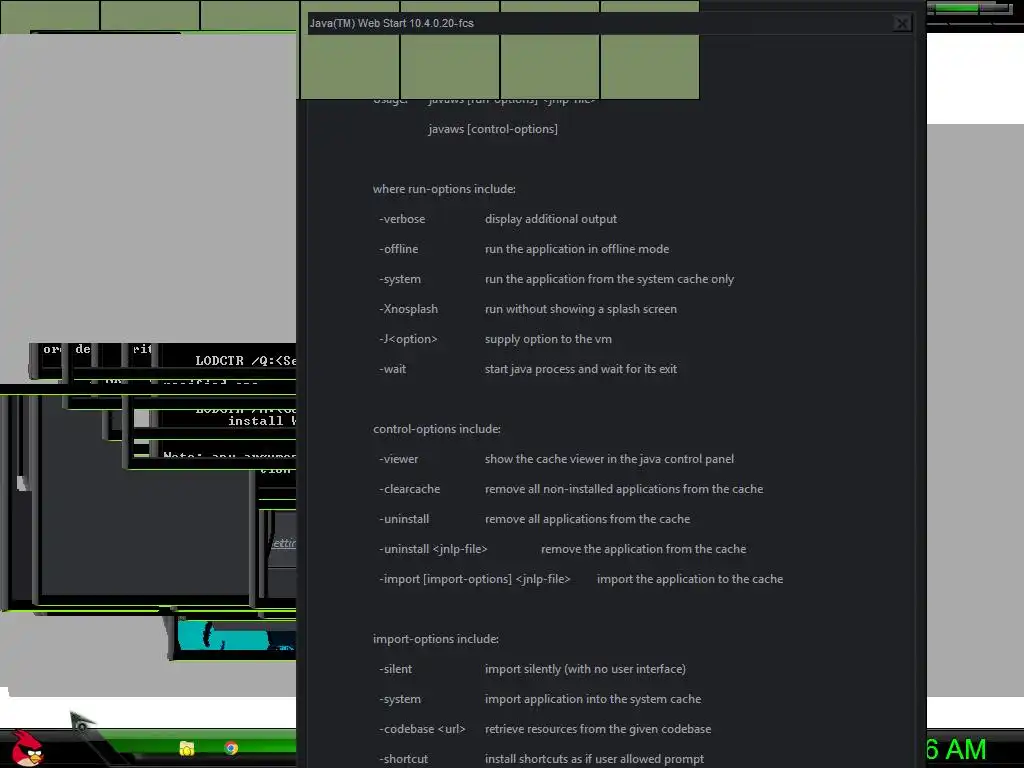Click the '-wait' option text

point(392,370)
